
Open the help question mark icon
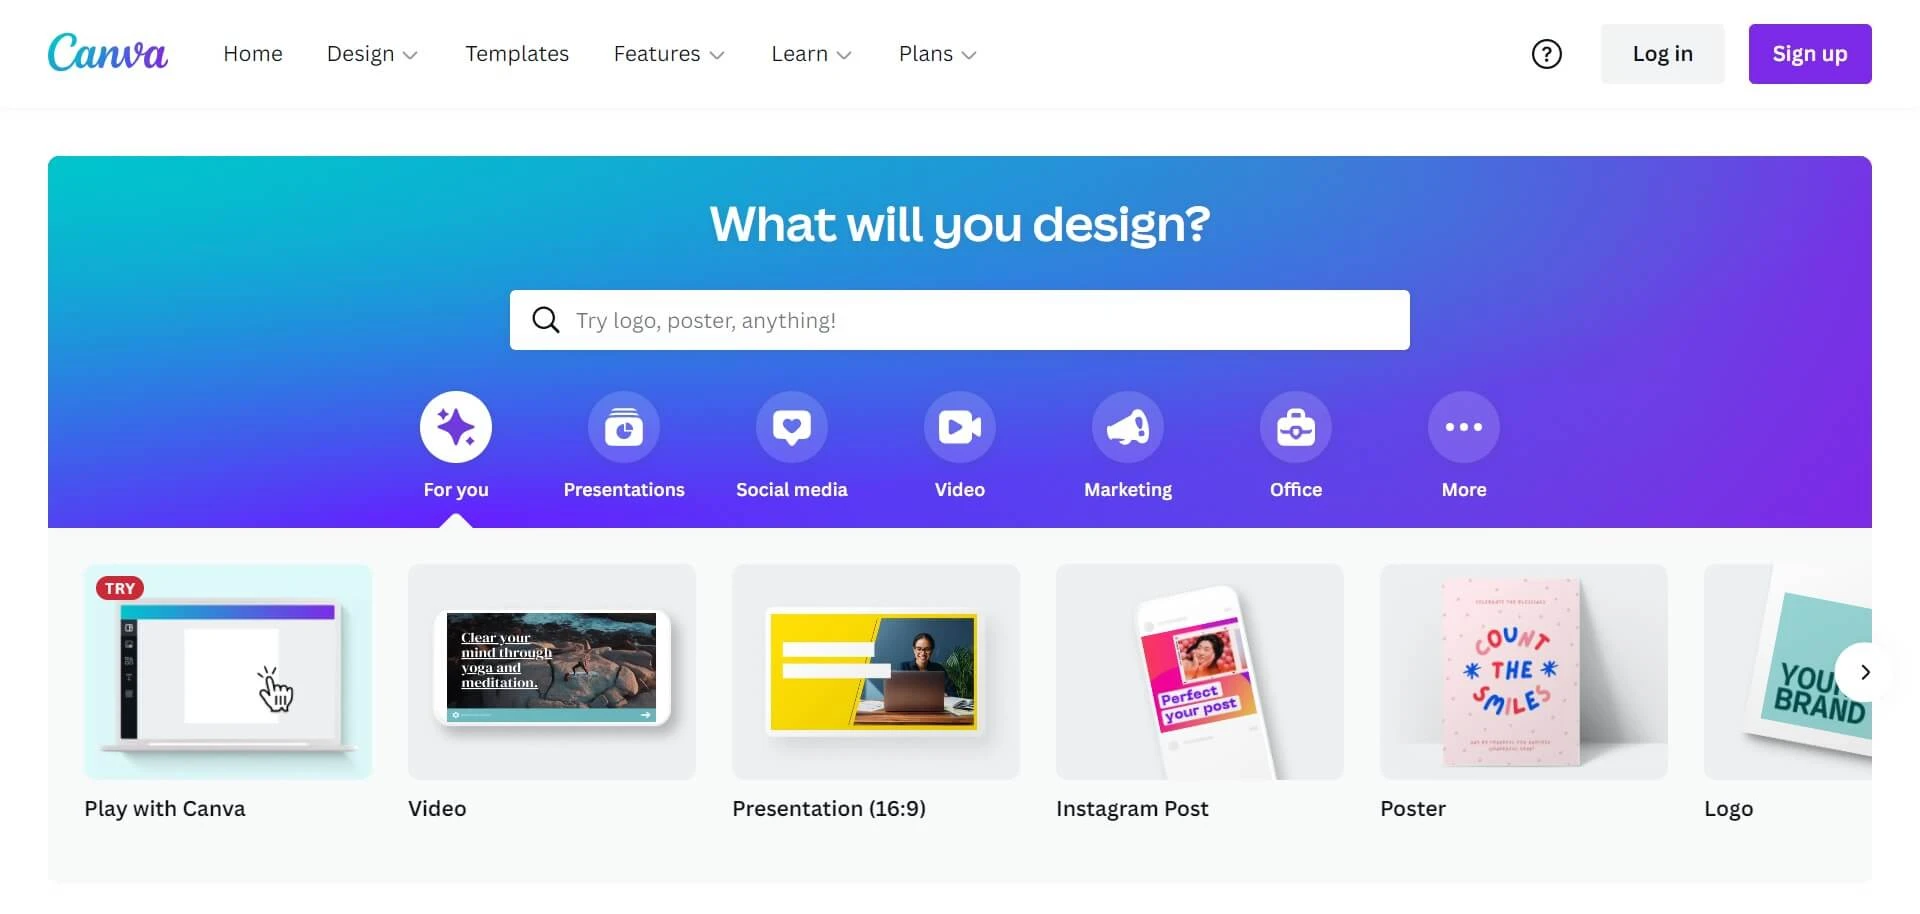(x=1547, y=54)
